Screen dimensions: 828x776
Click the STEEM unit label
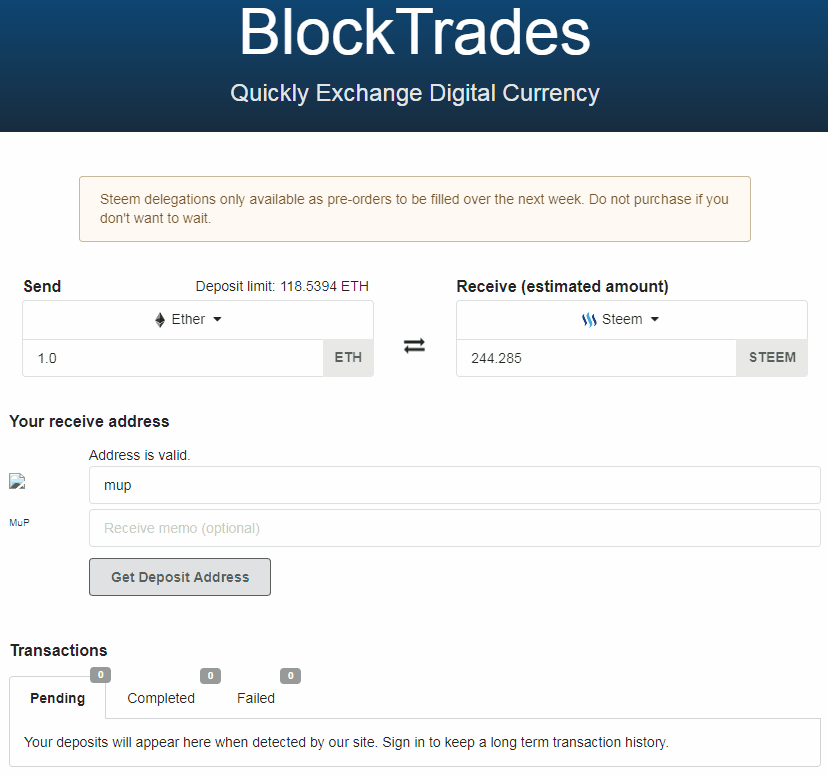pos(772,358)
